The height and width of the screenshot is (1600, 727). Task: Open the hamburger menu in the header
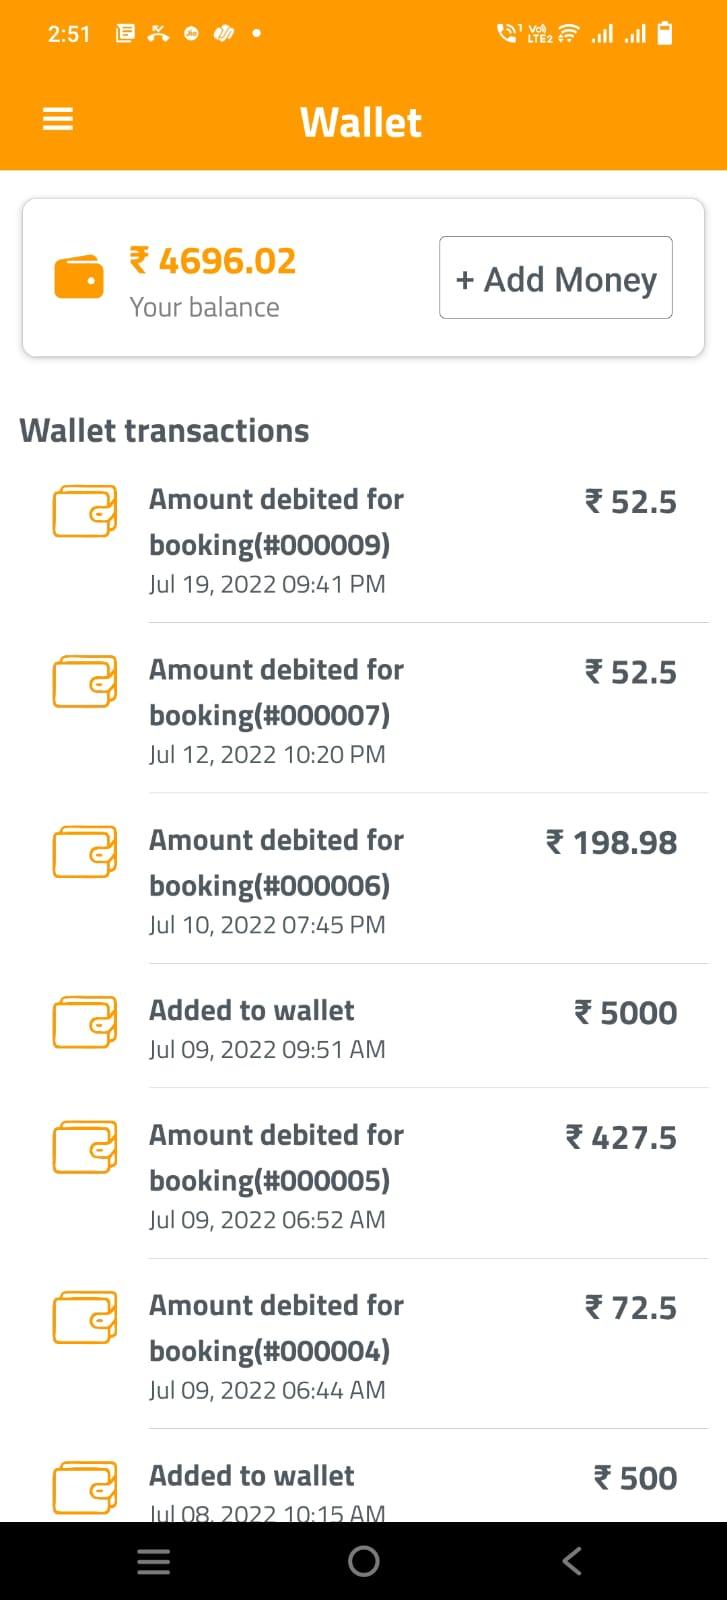58,120
